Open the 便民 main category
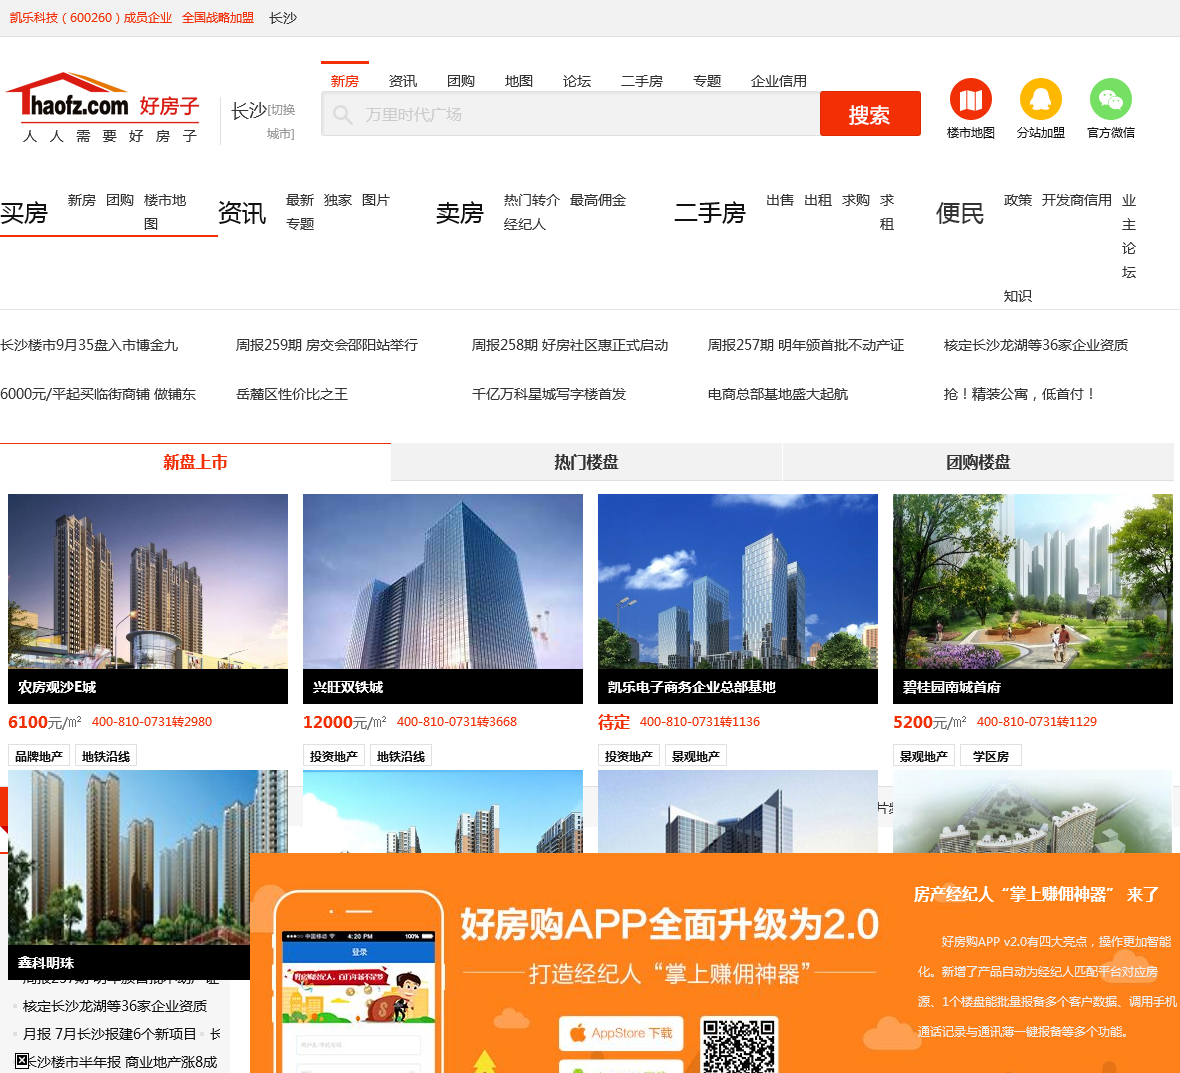Viewport: 1180px width, 1073px height. coord(960,213)
